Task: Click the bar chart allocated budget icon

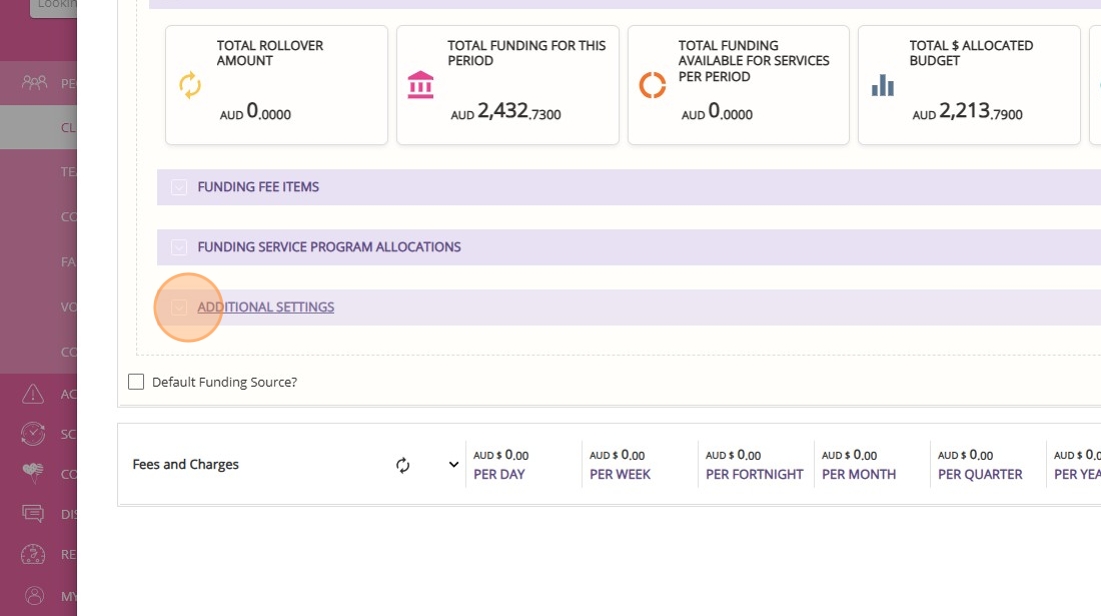Action: [882, 86]
